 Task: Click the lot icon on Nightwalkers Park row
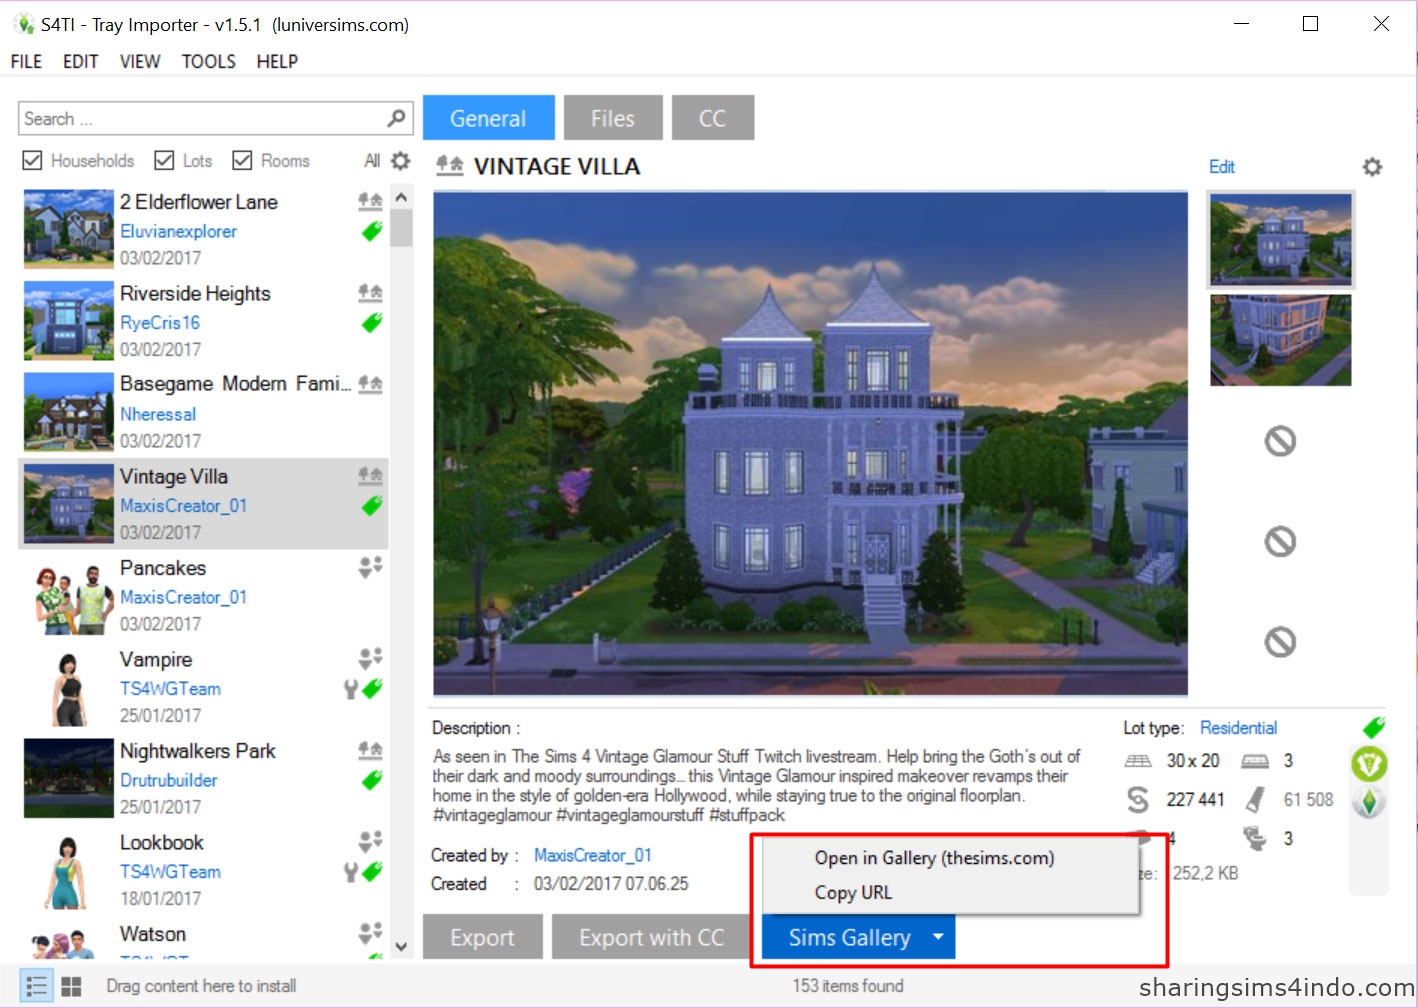pyautogui.click(x=370, y=749)
